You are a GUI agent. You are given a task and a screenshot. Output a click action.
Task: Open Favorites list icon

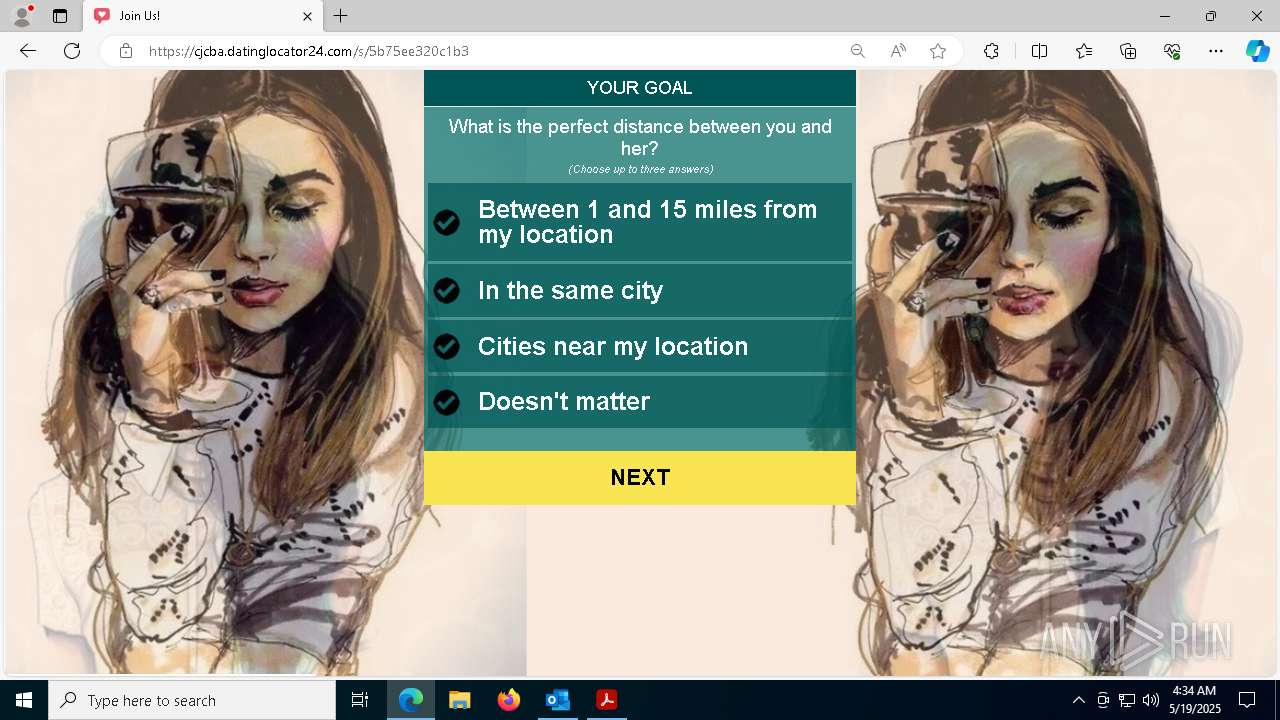coord(1084,51)
